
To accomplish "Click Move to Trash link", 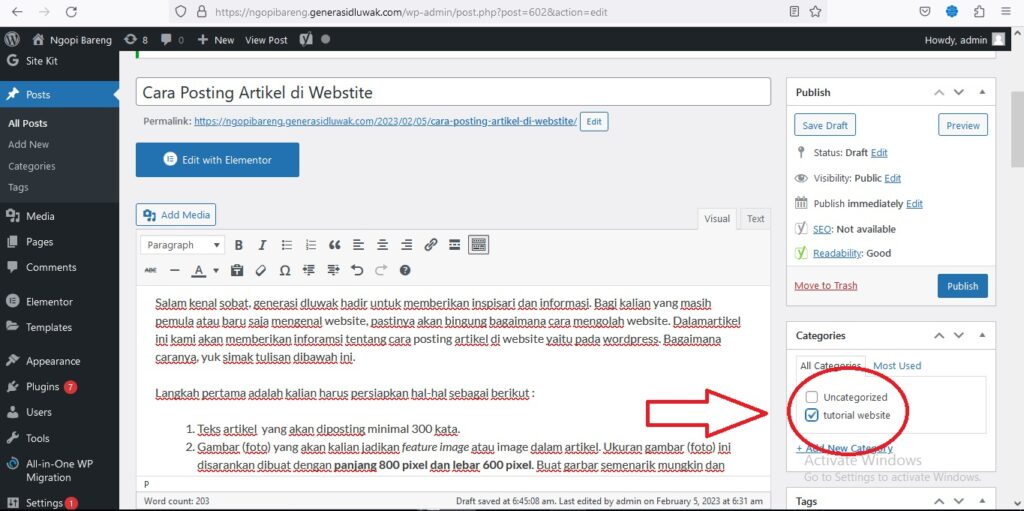I will (x=825, y=286).
